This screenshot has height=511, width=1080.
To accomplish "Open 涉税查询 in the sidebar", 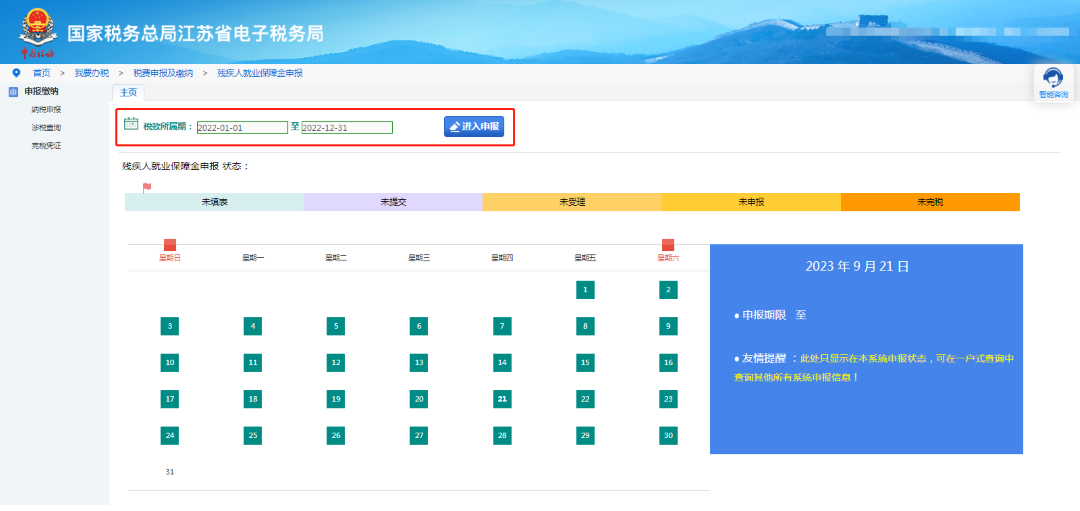I will 46,127.
